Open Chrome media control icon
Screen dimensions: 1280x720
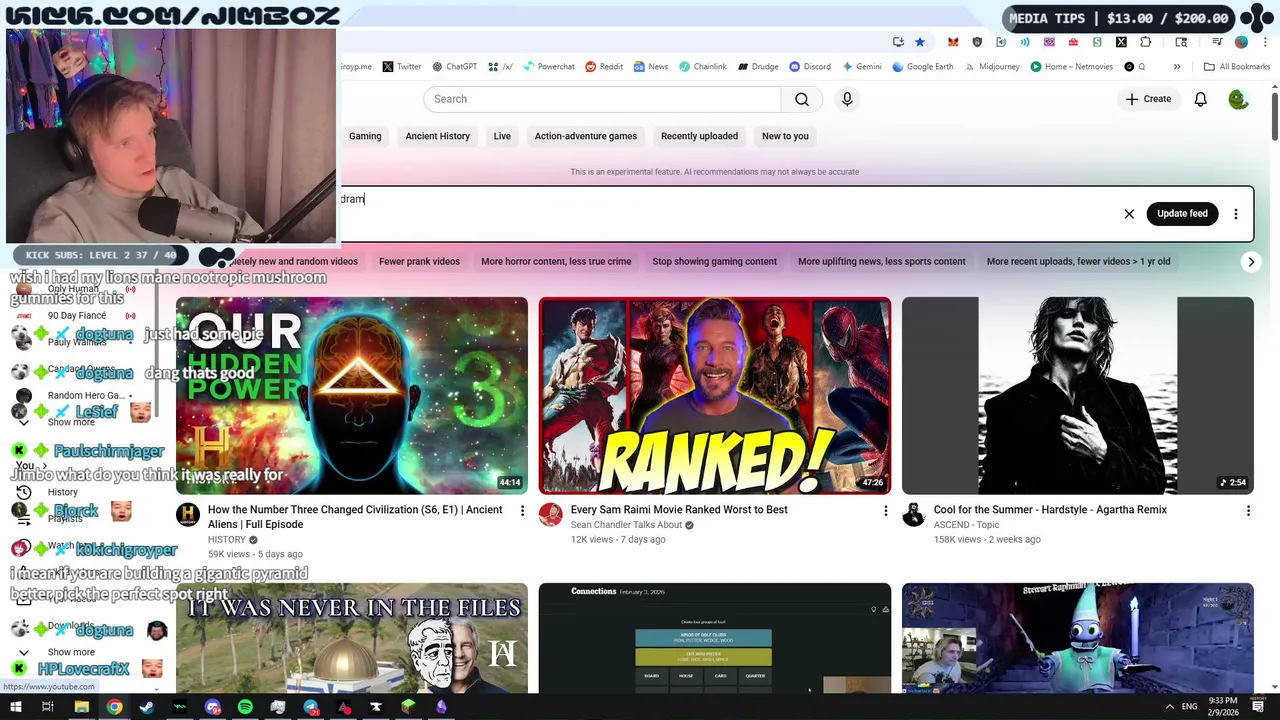(x=1217, y=42)
